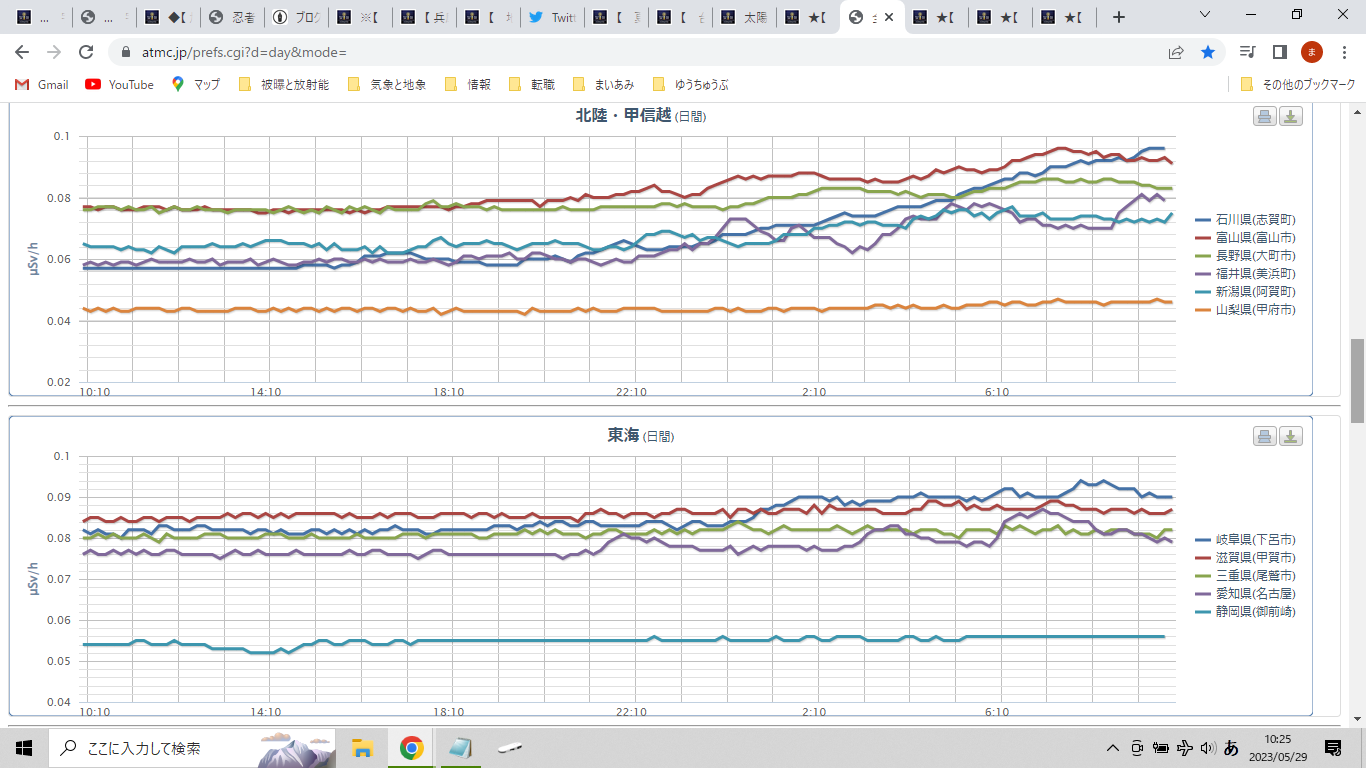The width and height of the screenshot is (1366, 768).
Task: Toggle 山梨県(甲府市) series in legend
Action: 1245,310
